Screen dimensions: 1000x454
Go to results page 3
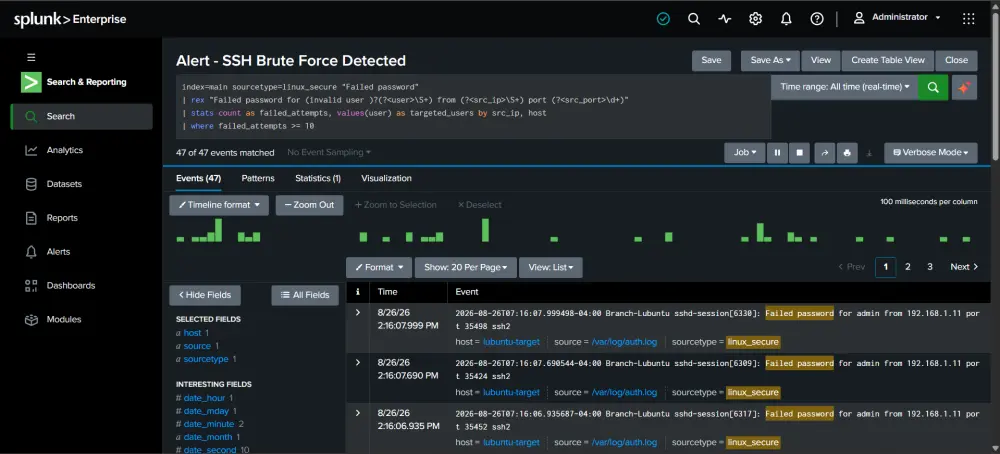coord(930,267)
